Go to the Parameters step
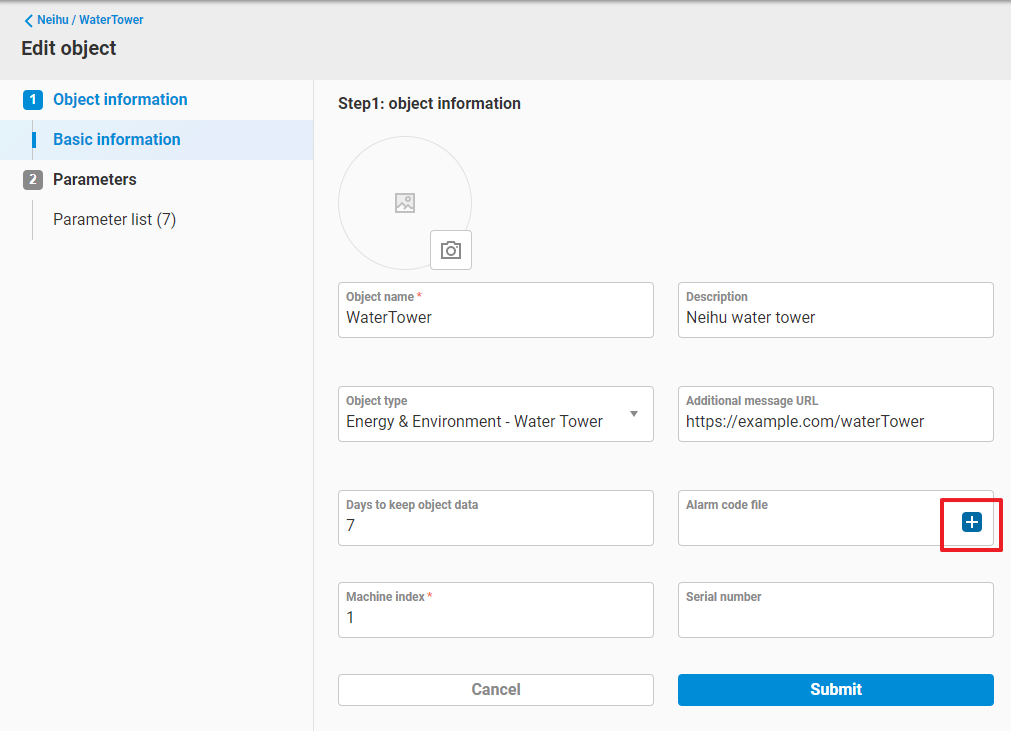 pyautogui.click(x=95, y=180)
